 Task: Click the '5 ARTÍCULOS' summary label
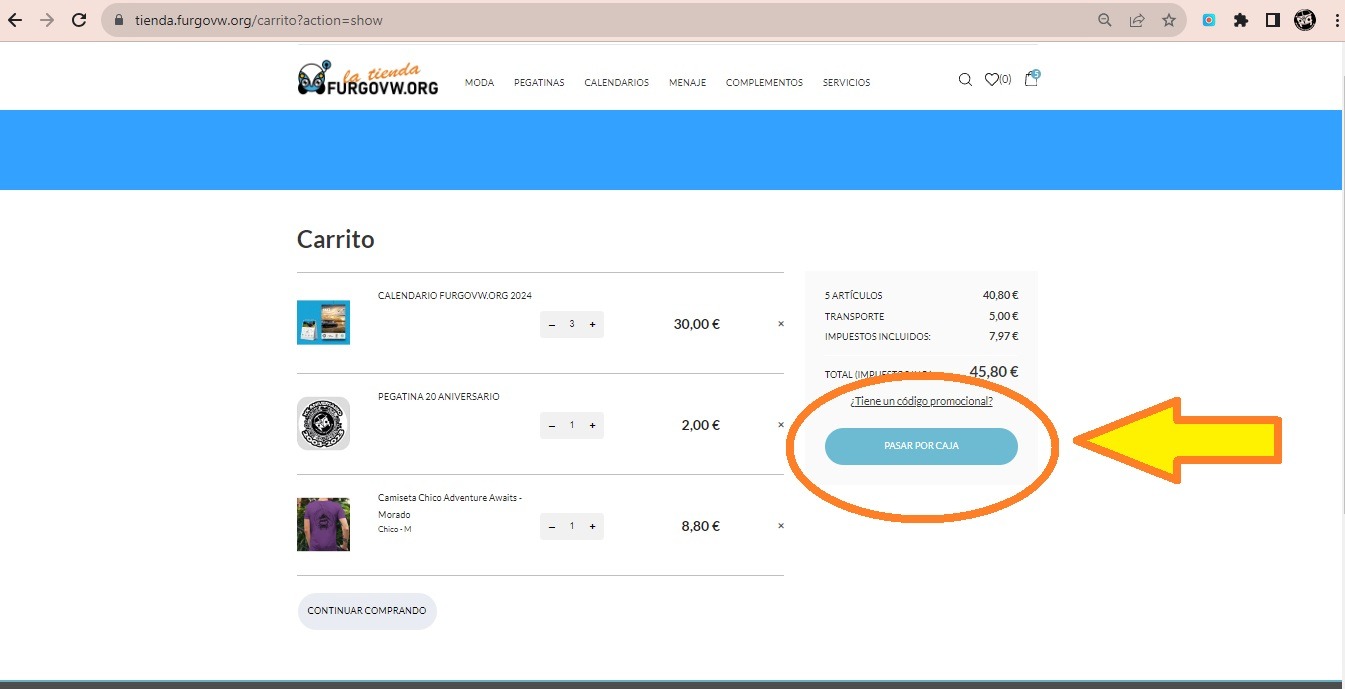pos(854,296)
